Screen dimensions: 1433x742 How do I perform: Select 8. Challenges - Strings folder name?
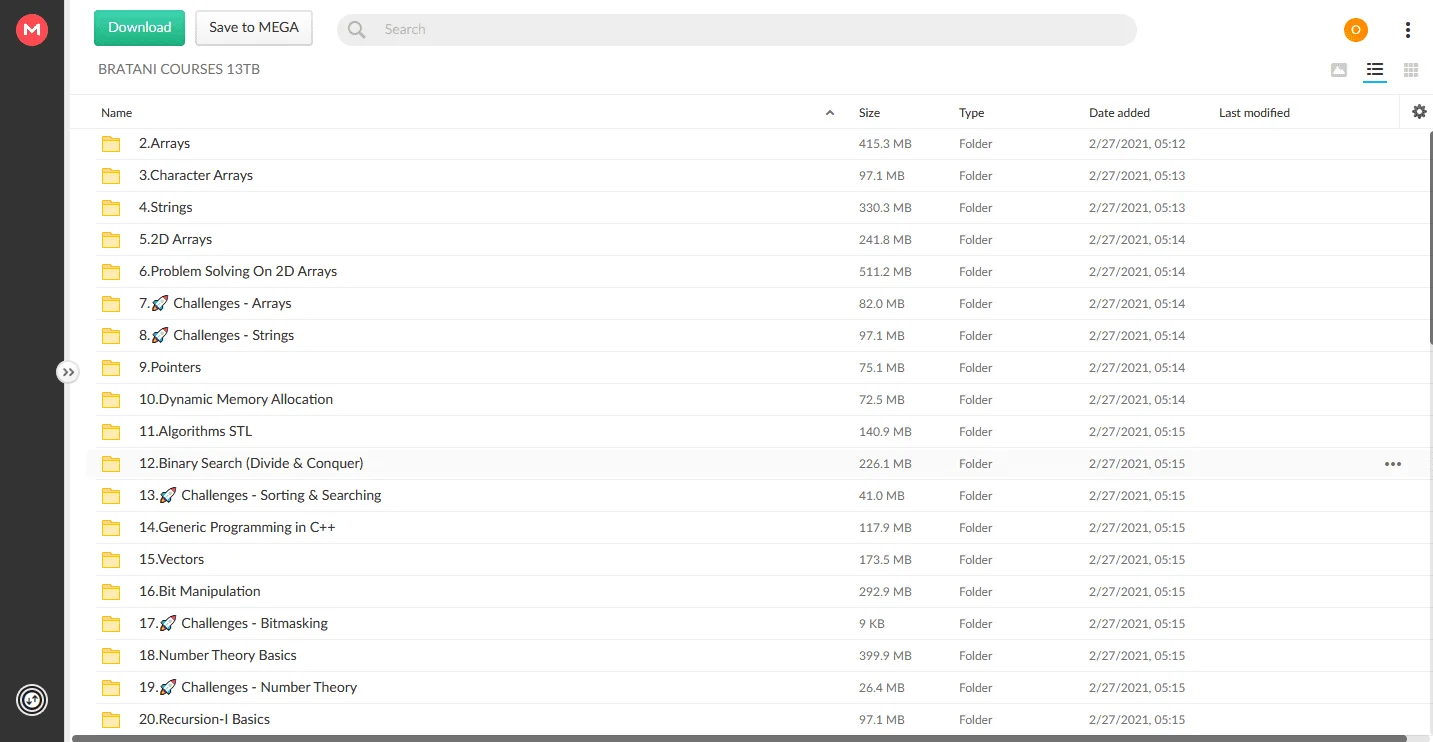(x=216, y=335)
